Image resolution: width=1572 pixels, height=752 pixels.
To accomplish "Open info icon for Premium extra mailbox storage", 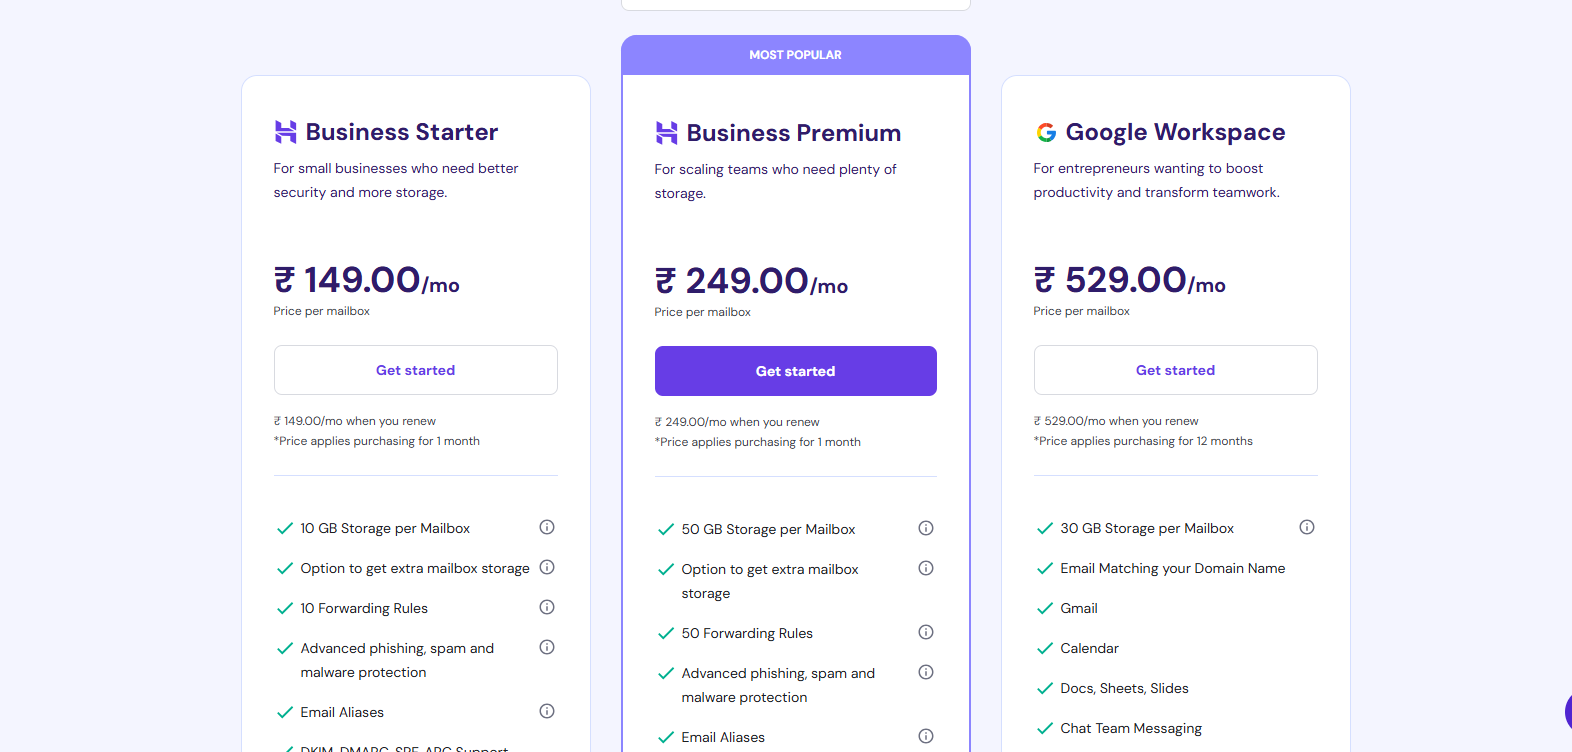I will tap(926, 568).
